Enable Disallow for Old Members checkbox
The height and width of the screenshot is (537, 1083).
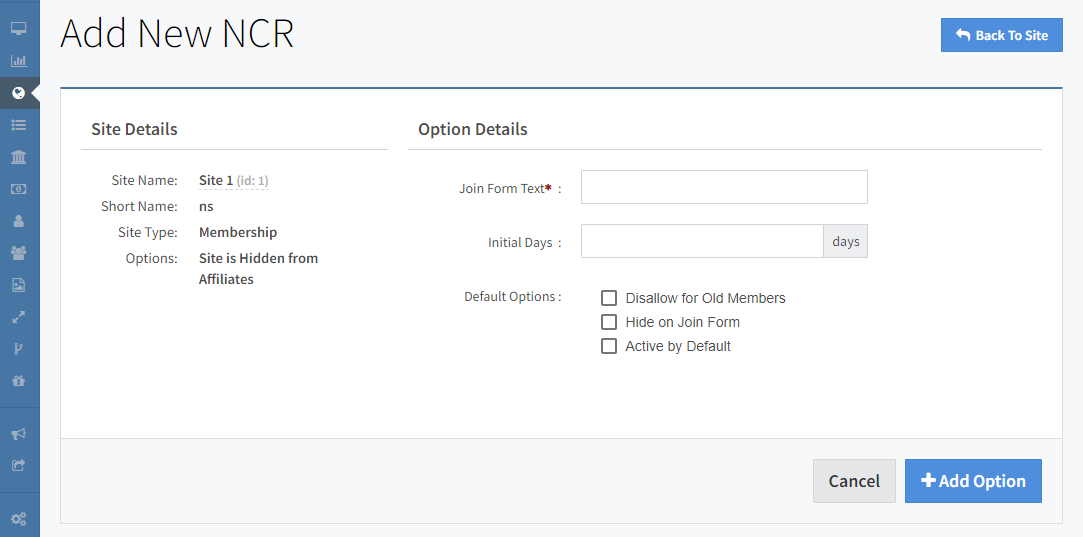[x=609, y=298]
